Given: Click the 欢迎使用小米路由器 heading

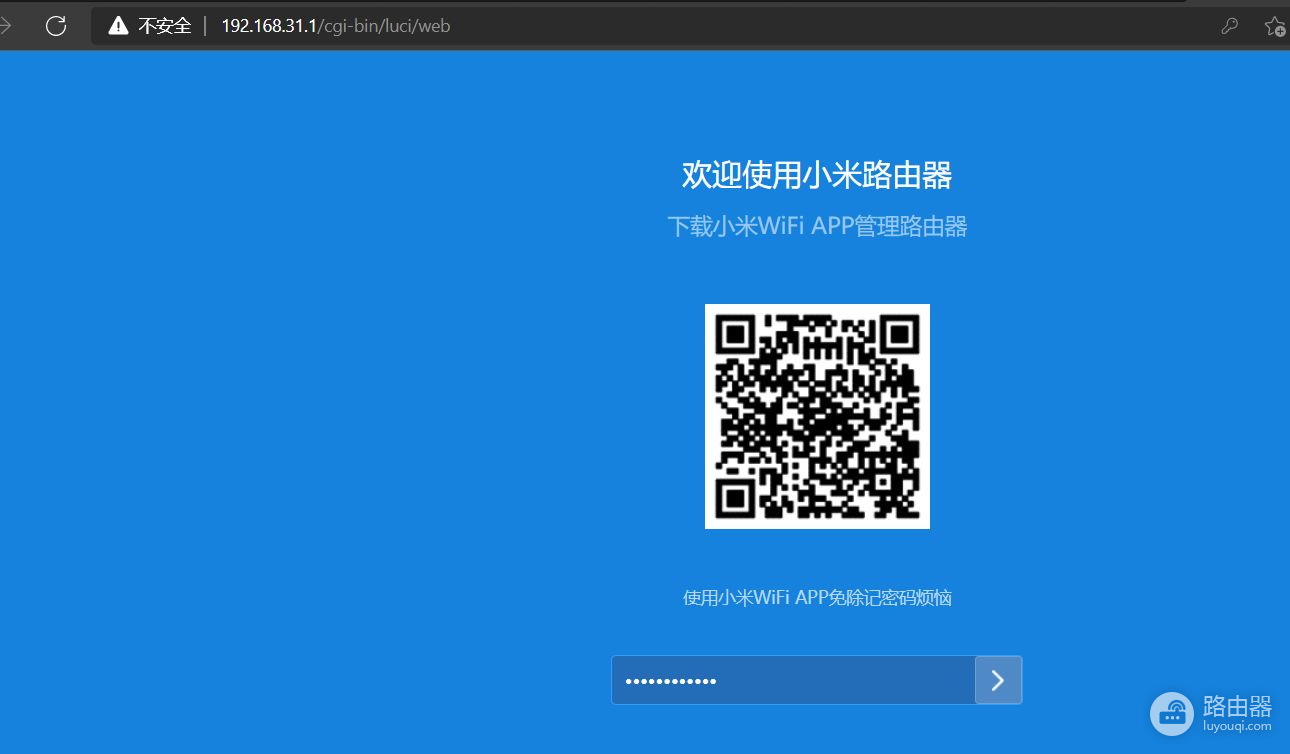Looking at the screenshot, I should (816, 175).
